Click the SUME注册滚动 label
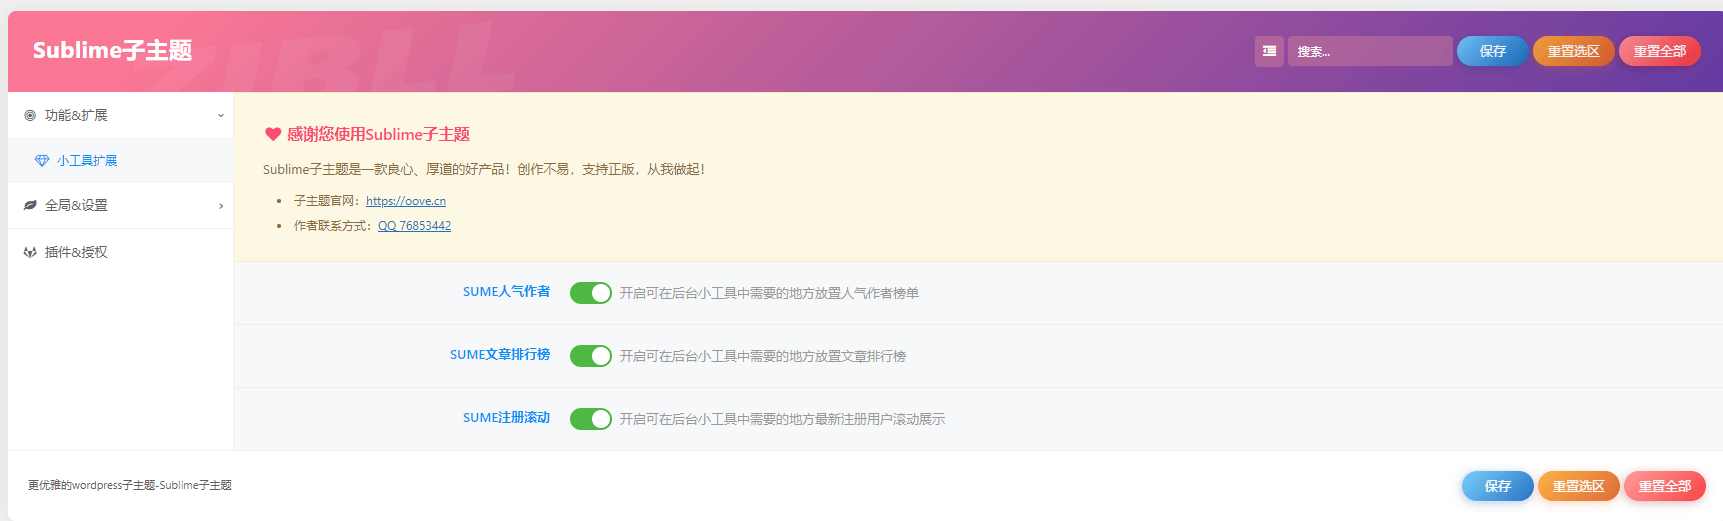 pos(506,418)
